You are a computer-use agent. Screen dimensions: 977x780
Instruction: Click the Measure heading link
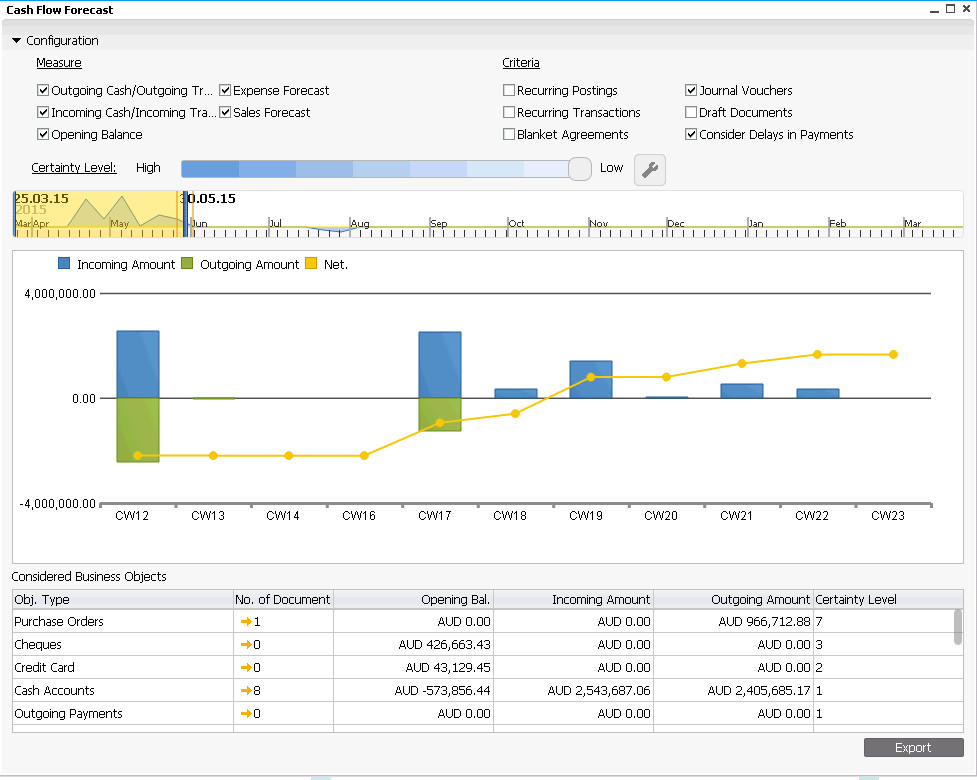pos(59,63)
